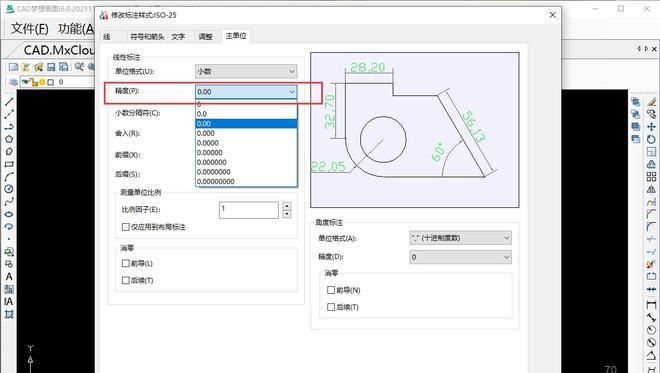
Task: Choose 0.000000 in precision list
Action: click(246, 162)
